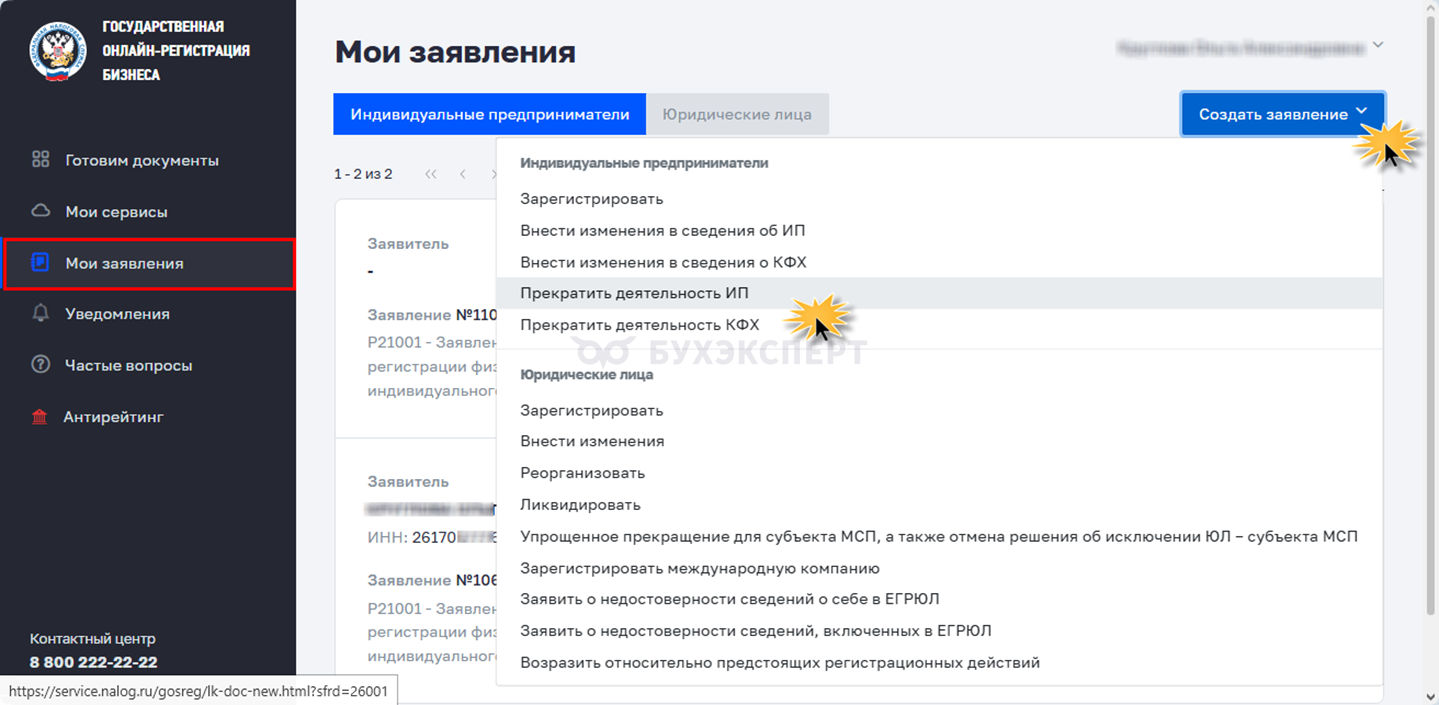Click the document icon beside Мои заявления
The height and width of the screenshot is (705, 1439).
pos(41,263)
